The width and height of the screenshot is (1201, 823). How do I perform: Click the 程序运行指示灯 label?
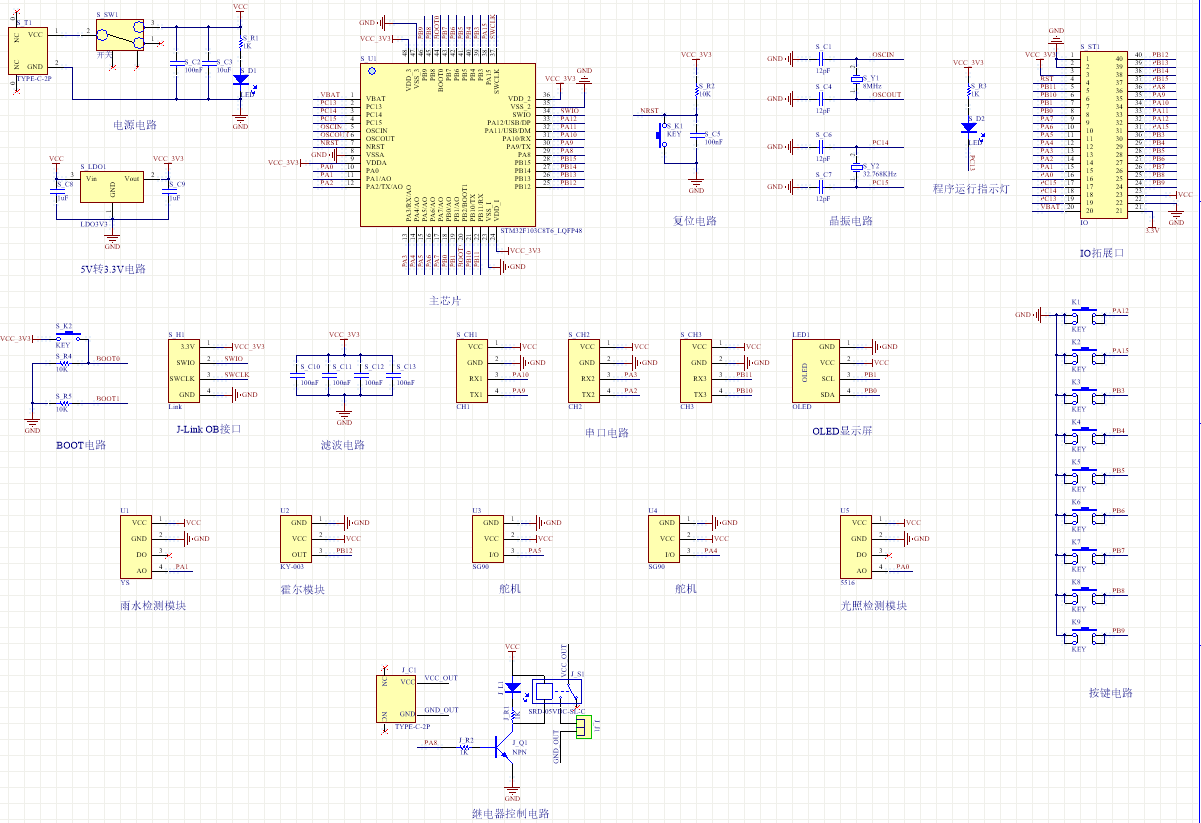pyautogui.click(x=971, y=188)
